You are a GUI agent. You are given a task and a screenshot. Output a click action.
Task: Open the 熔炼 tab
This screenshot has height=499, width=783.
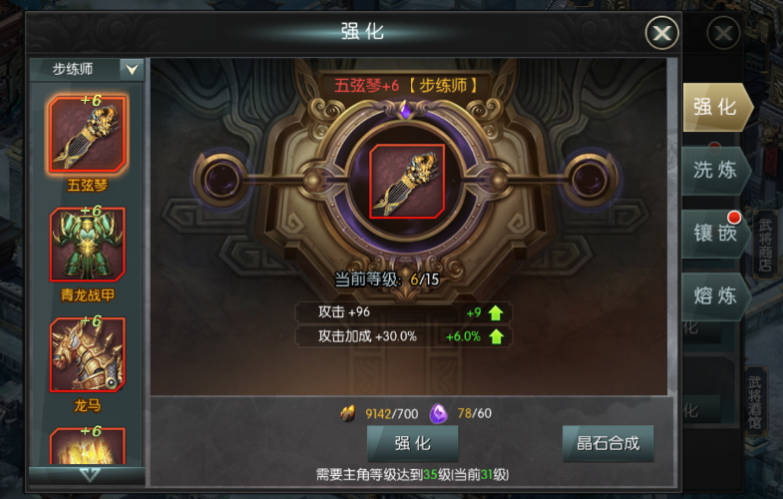[x=716, y=296]
